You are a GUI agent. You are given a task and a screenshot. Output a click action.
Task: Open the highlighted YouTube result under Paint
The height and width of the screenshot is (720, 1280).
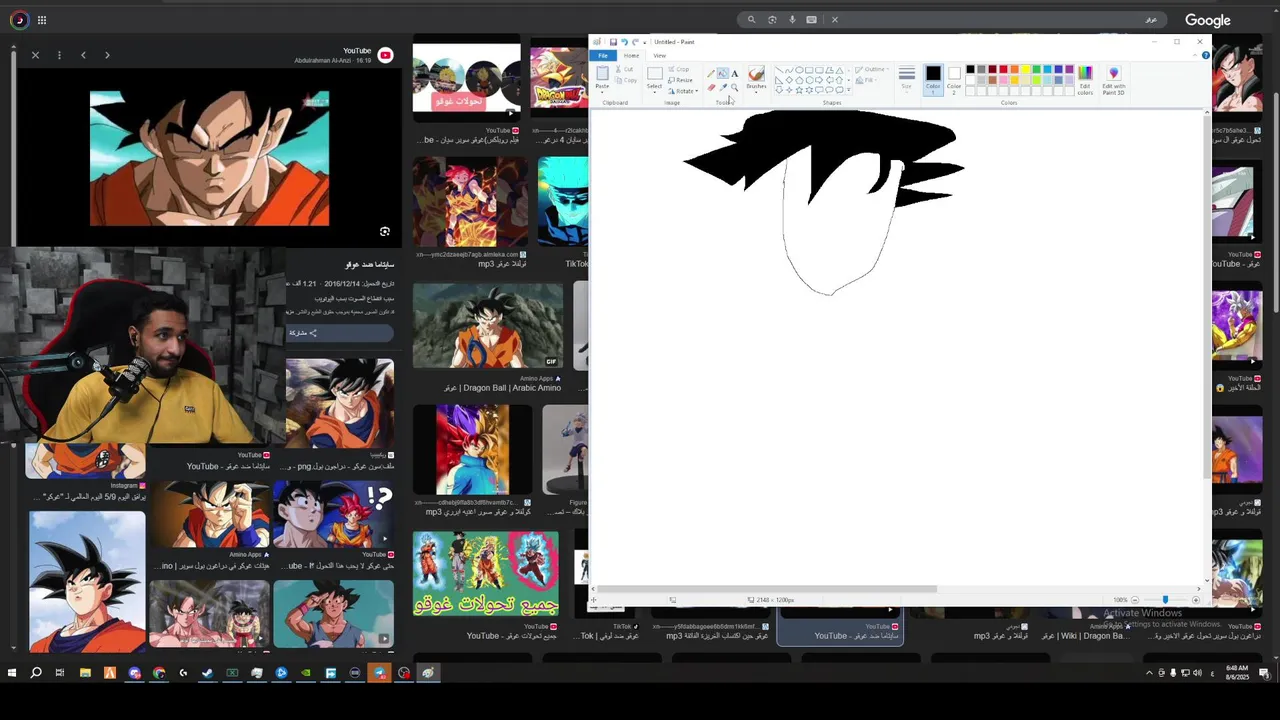pos(841,627)
